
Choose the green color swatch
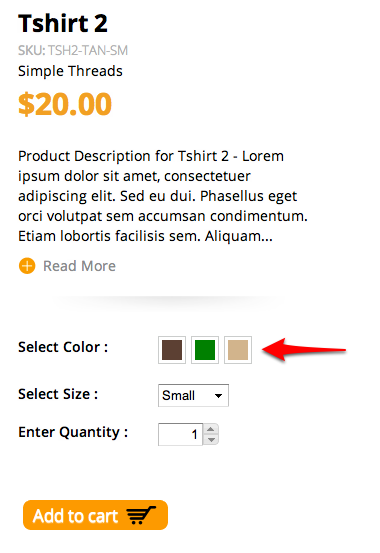pos(205,350)
